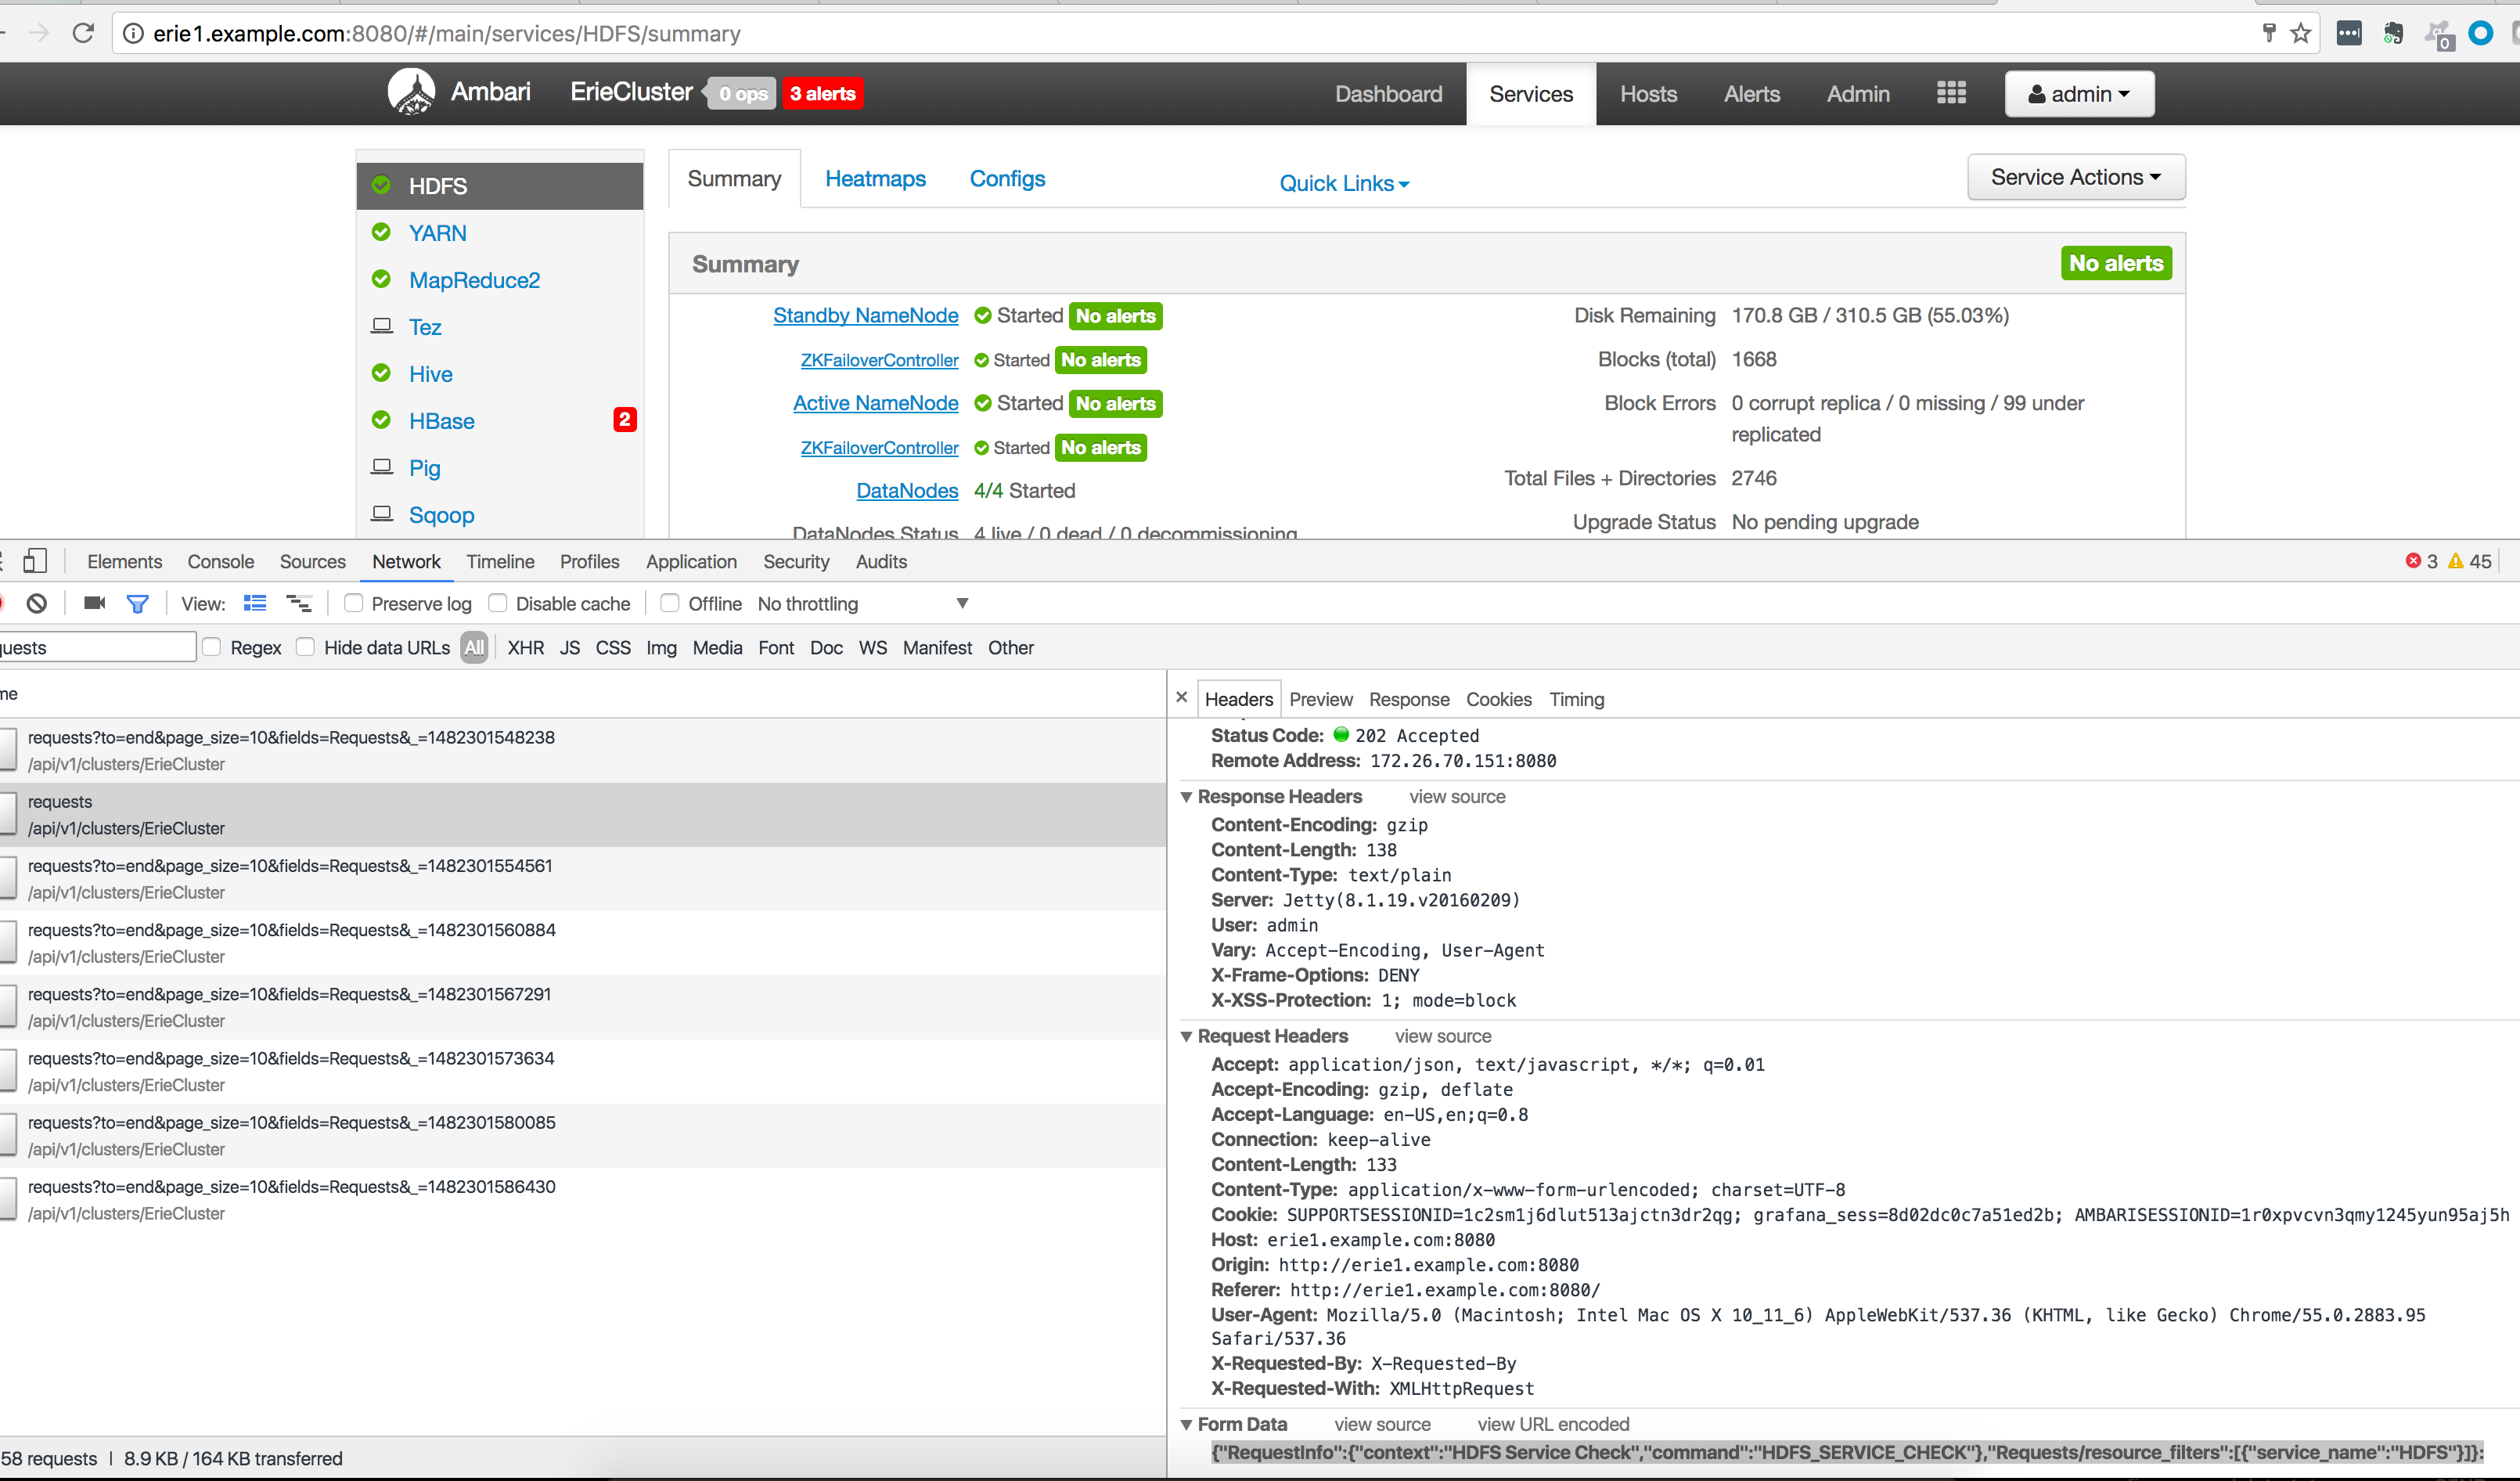
Task: Switch to the Heatmaps tab
Action: coord(874,178)
